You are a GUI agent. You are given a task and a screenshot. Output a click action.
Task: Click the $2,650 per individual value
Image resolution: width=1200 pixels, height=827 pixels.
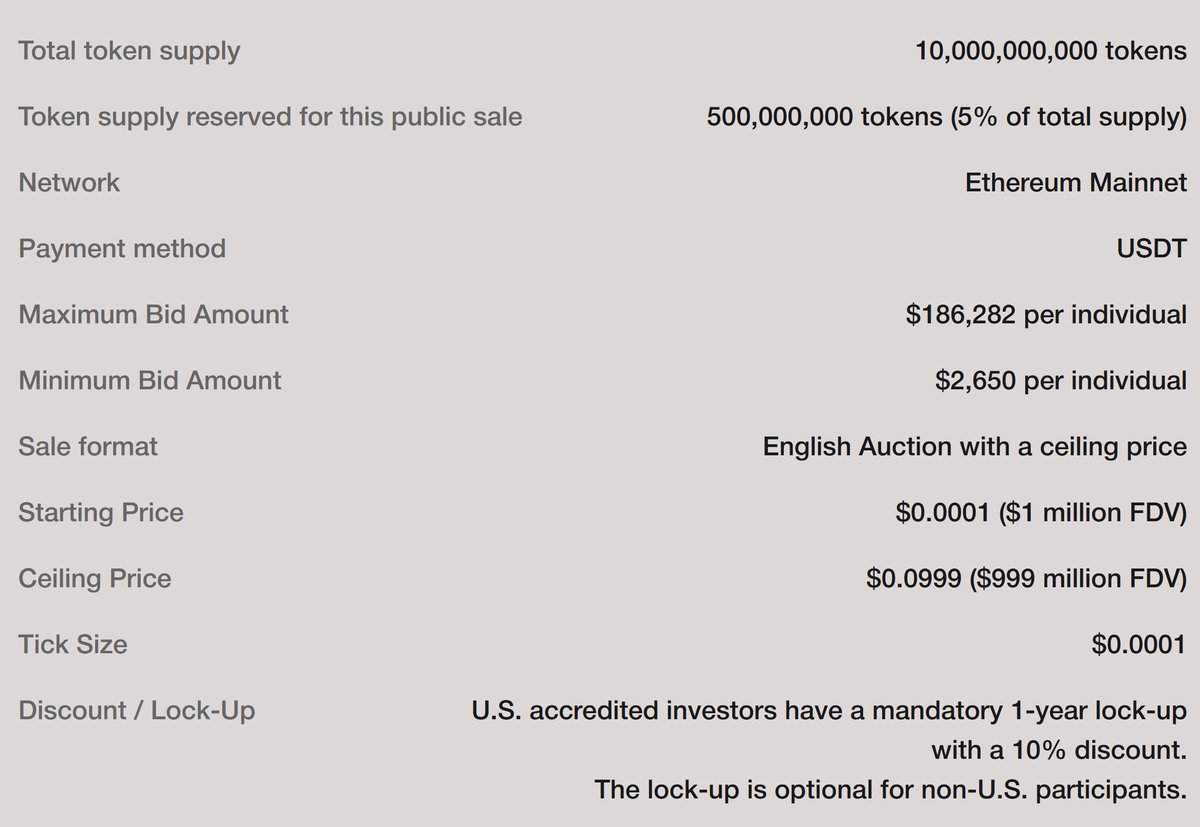point(1061,381)
